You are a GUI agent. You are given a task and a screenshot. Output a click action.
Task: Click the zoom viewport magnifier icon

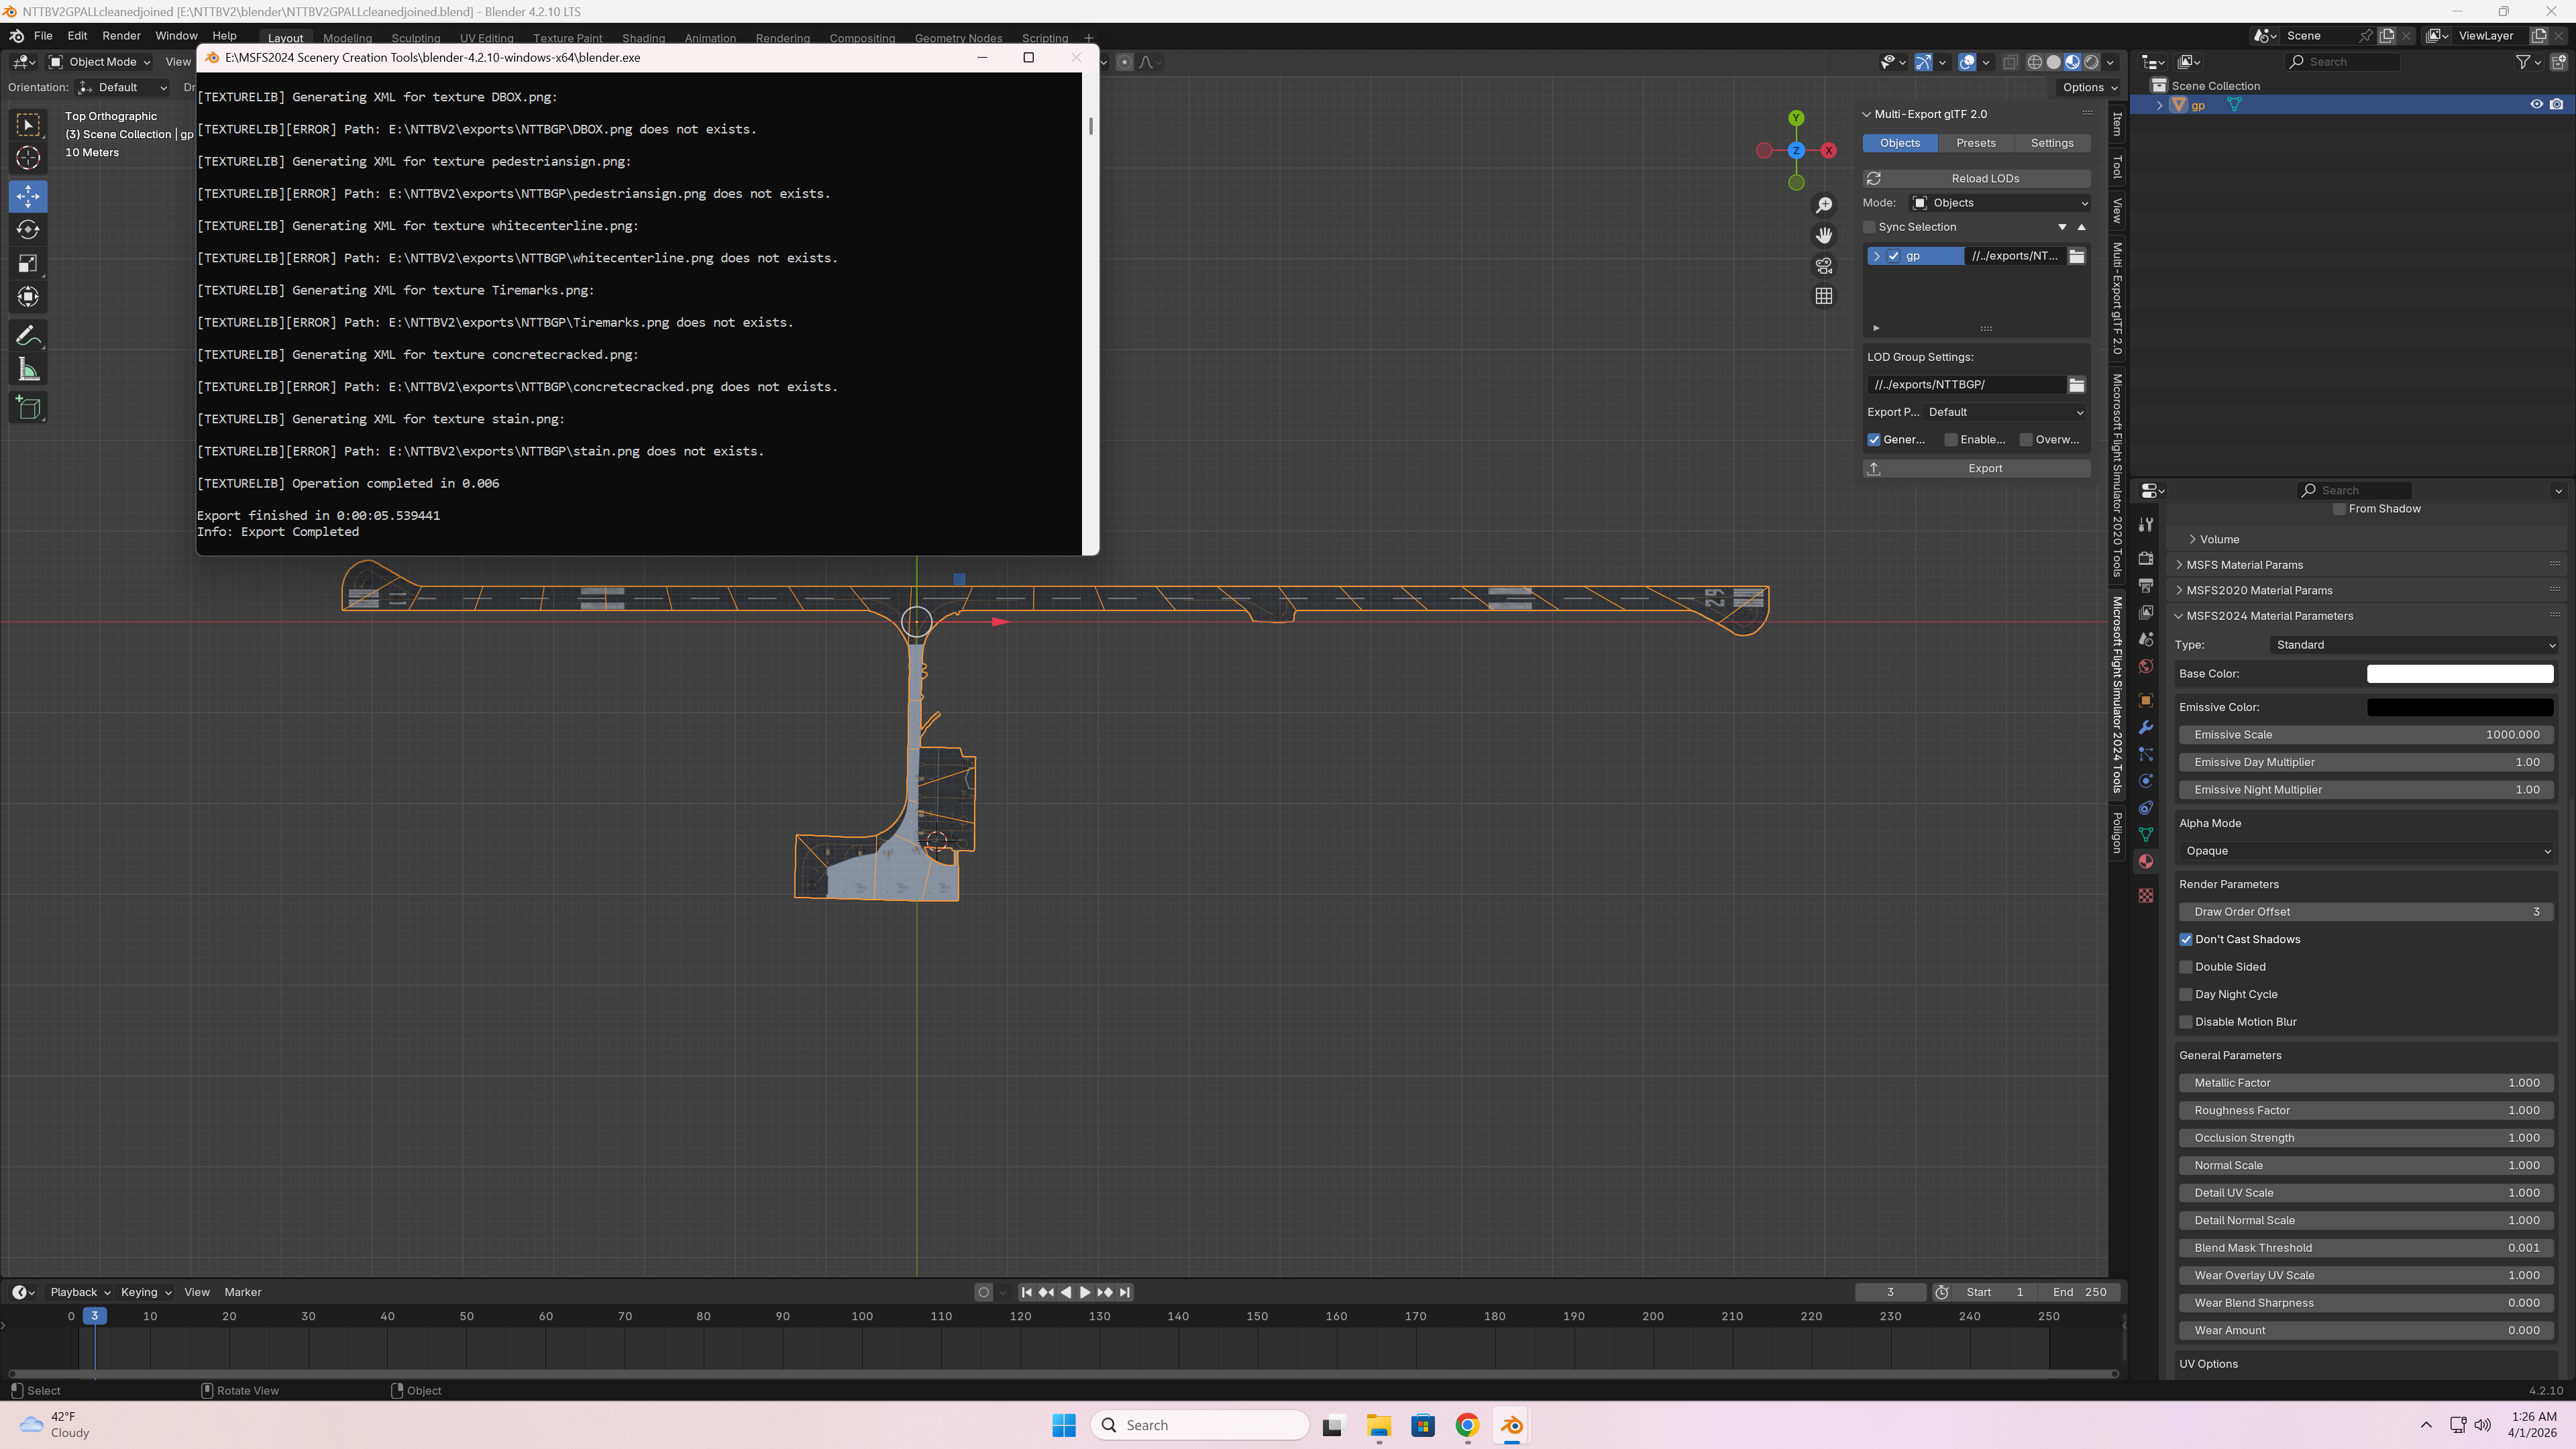point(1824,205)
